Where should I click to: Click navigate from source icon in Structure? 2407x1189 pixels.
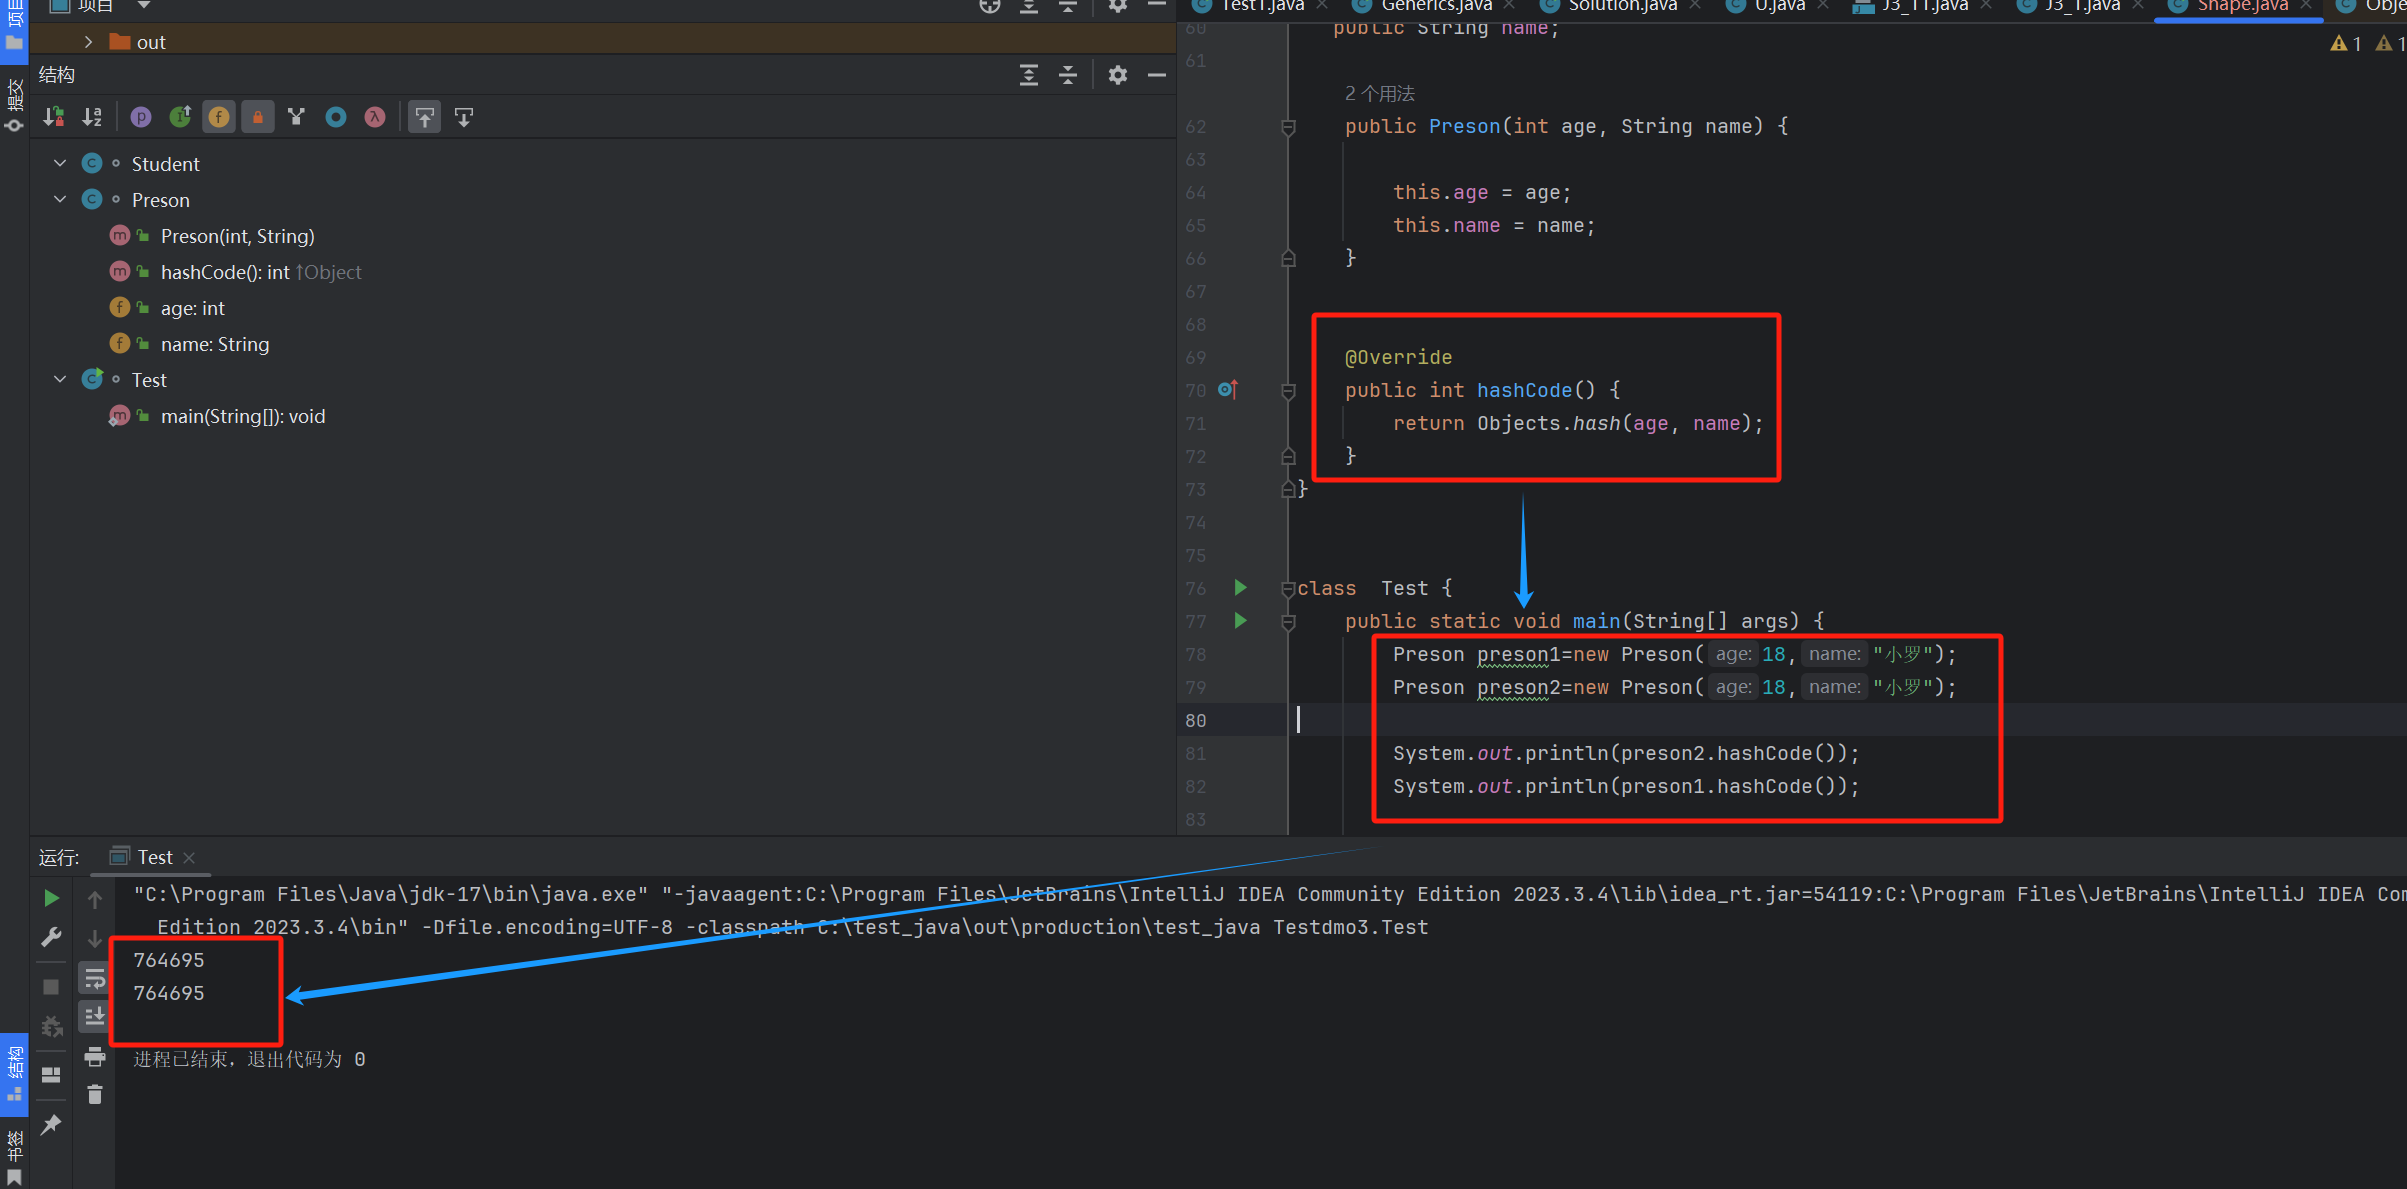(464, 117)
